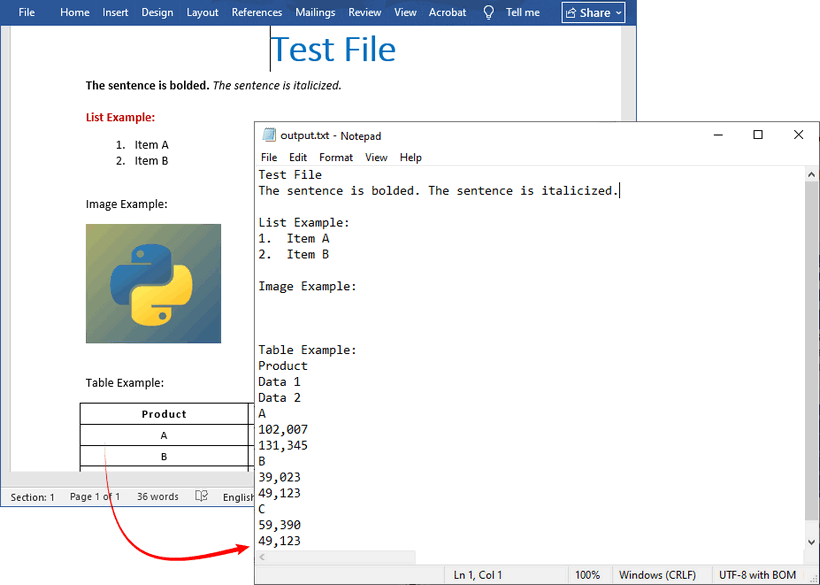Click '100%' zoom level in Notepad status bar
The image size is (820, 585).
pyautogui.click(x=589, y=574)
